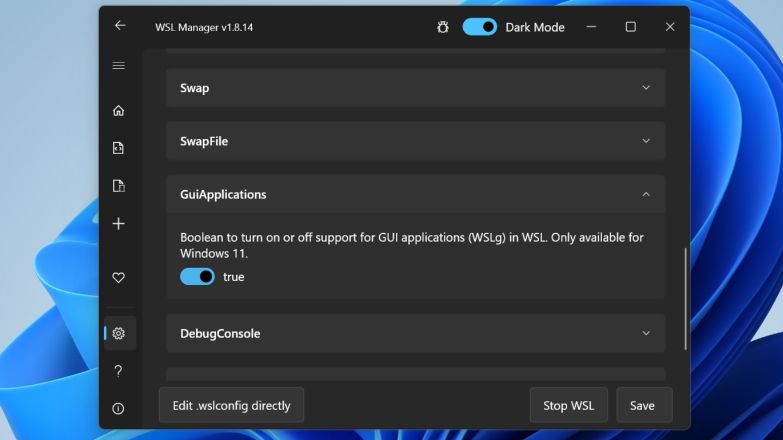Expand the DebugConsole section
Image resolution: width=783 pixels, height=440 pixels.
(415, 334)
